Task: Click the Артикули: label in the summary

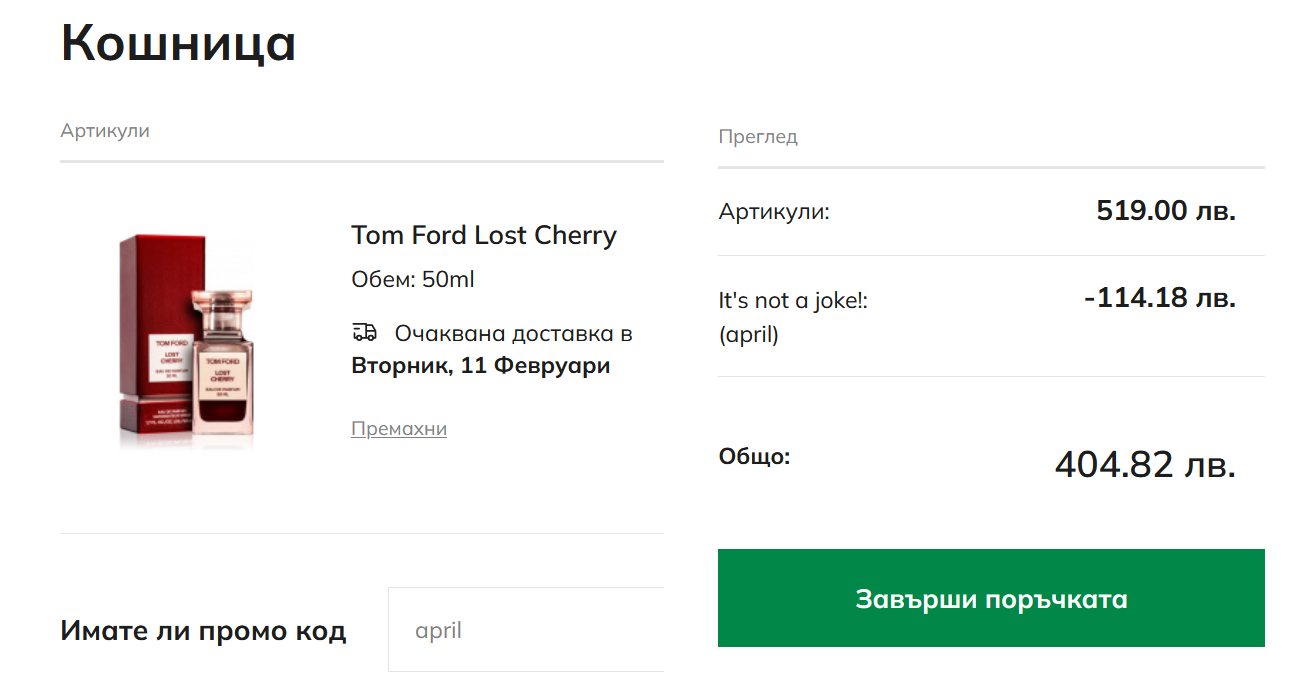Action: pos(774,212)
